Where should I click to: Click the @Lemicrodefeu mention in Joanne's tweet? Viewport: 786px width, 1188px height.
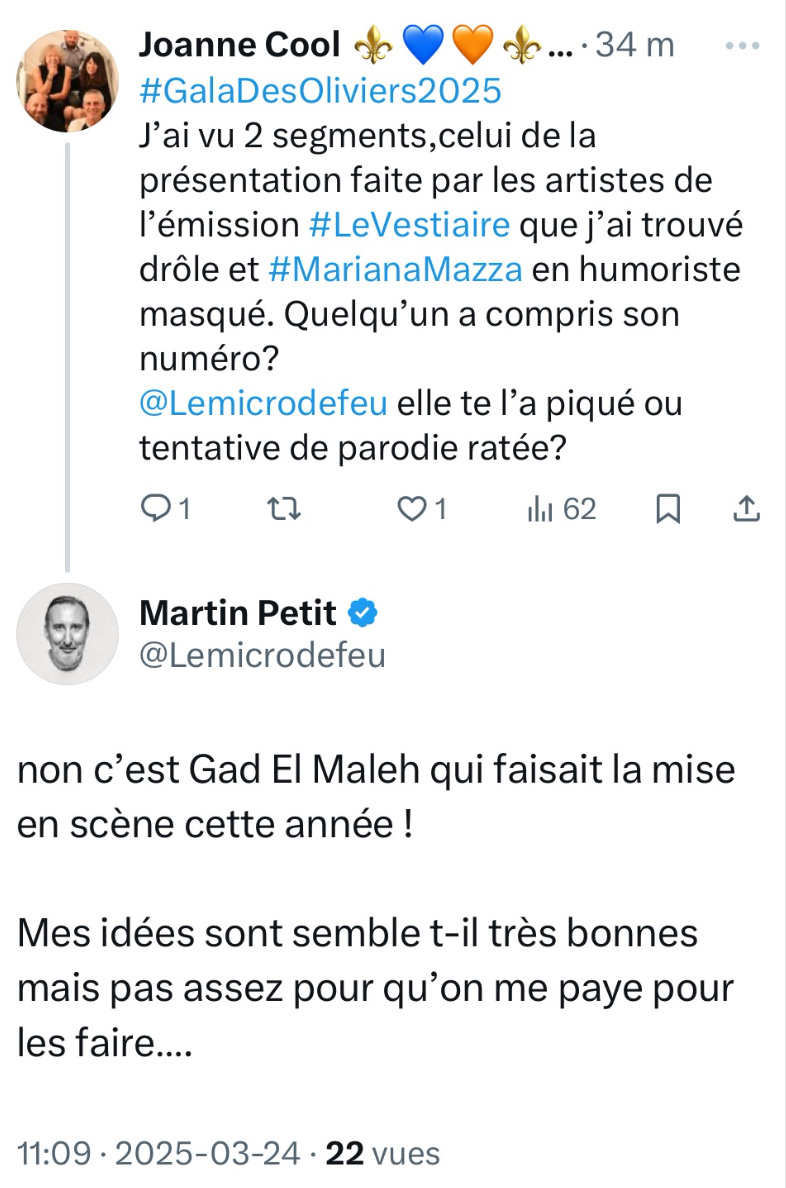click(x=263, y=403)
